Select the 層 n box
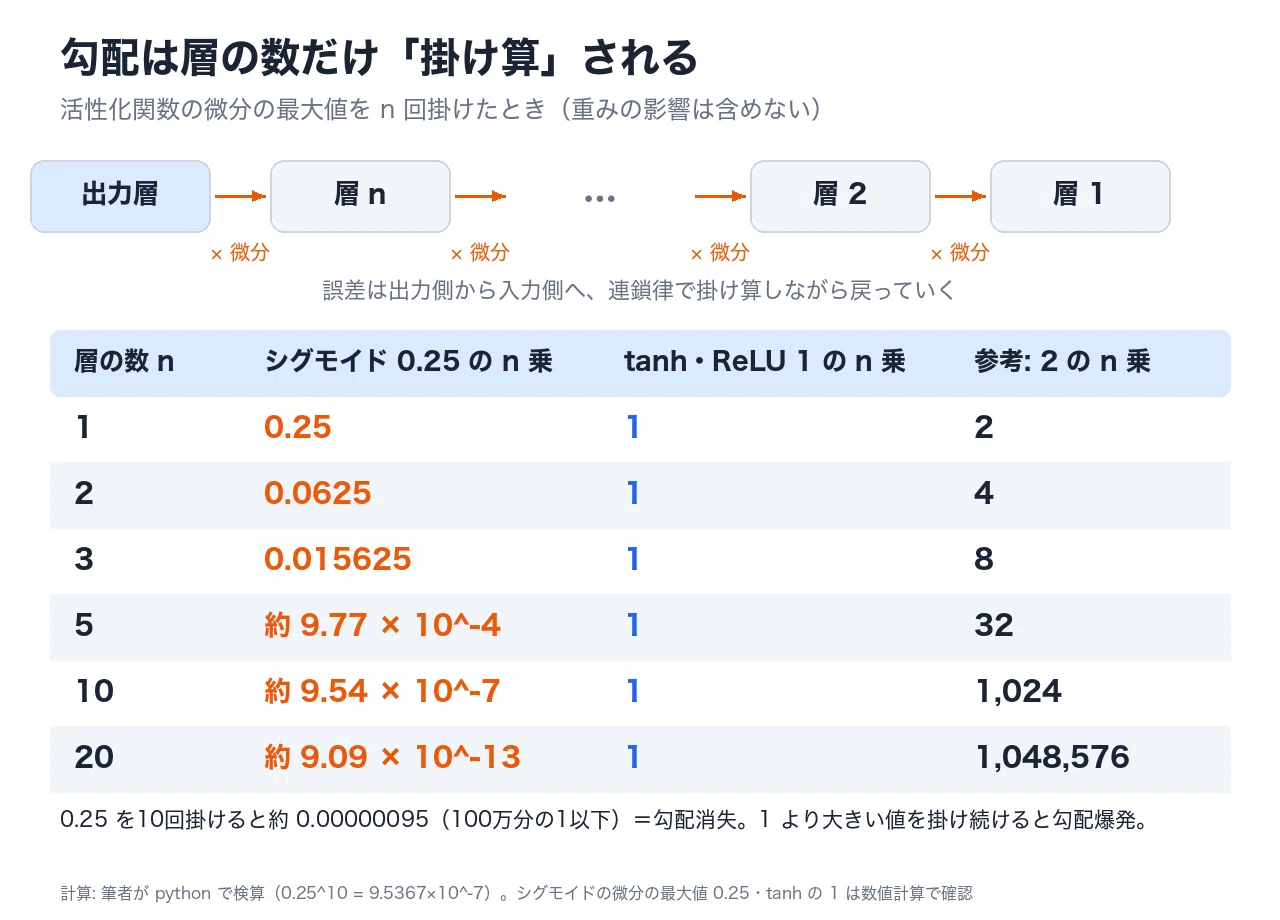Screen dimensions: 1280x920 tap(360, 196)
